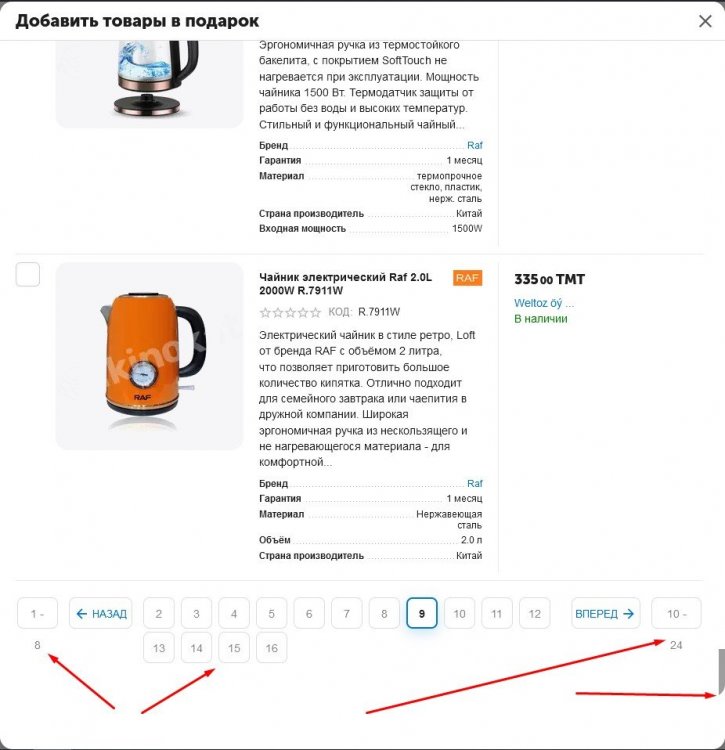Open the Weltoz öý seller link
The width and height of the screenshot is (725, 750).
pos(544,303)
